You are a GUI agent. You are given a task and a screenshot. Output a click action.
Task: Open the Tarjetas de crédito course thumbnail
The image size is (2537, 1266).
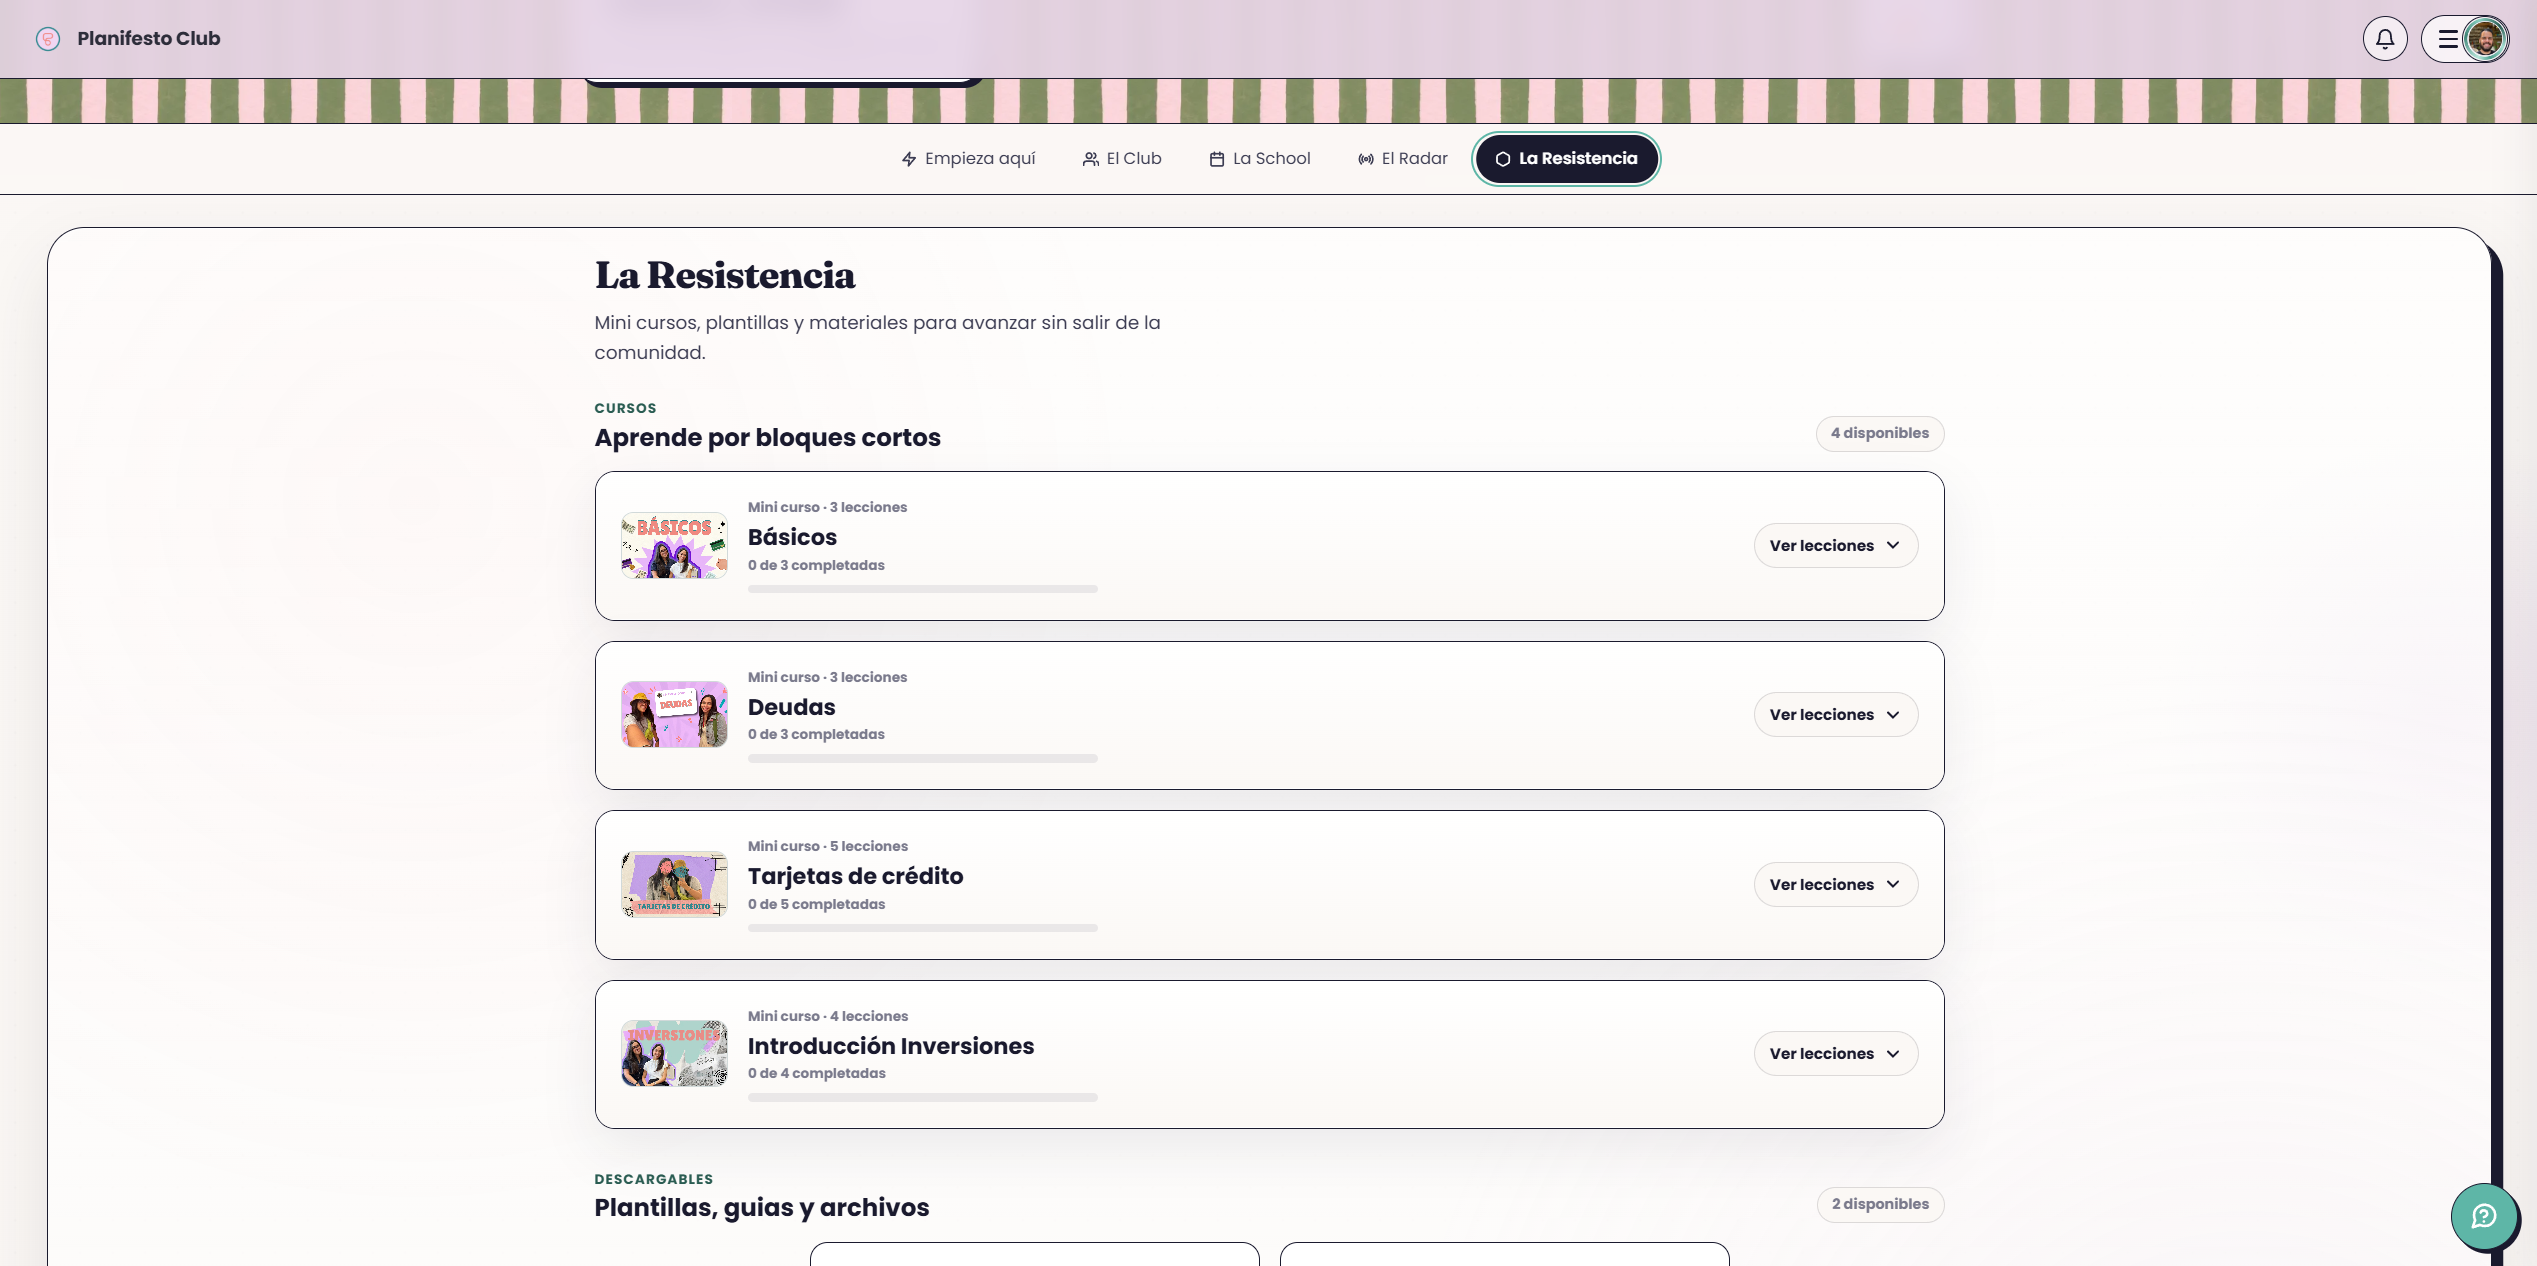[674, 885]
